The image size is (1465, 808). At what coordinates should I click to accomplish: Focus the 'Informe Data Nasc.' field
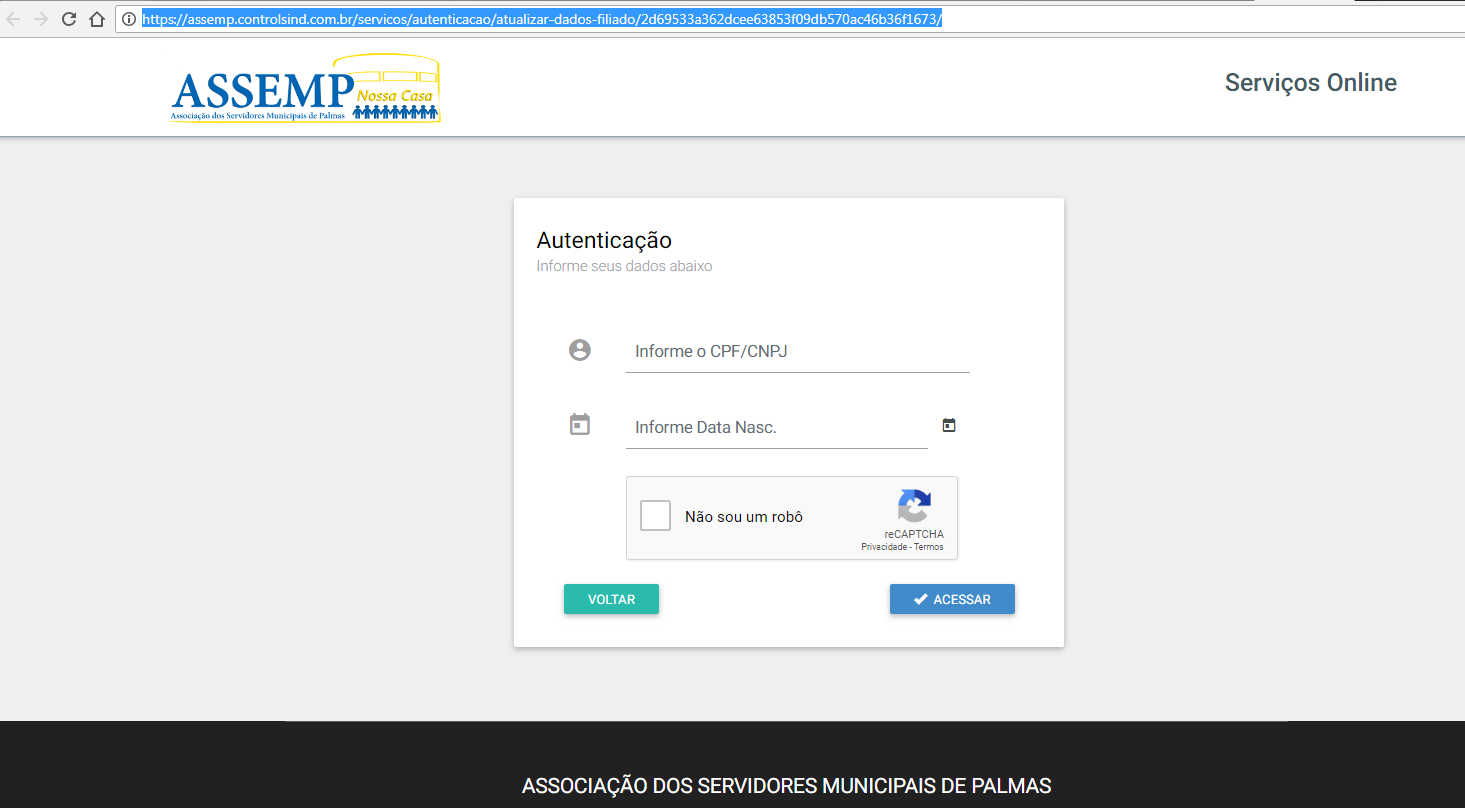tap(776, 428)
